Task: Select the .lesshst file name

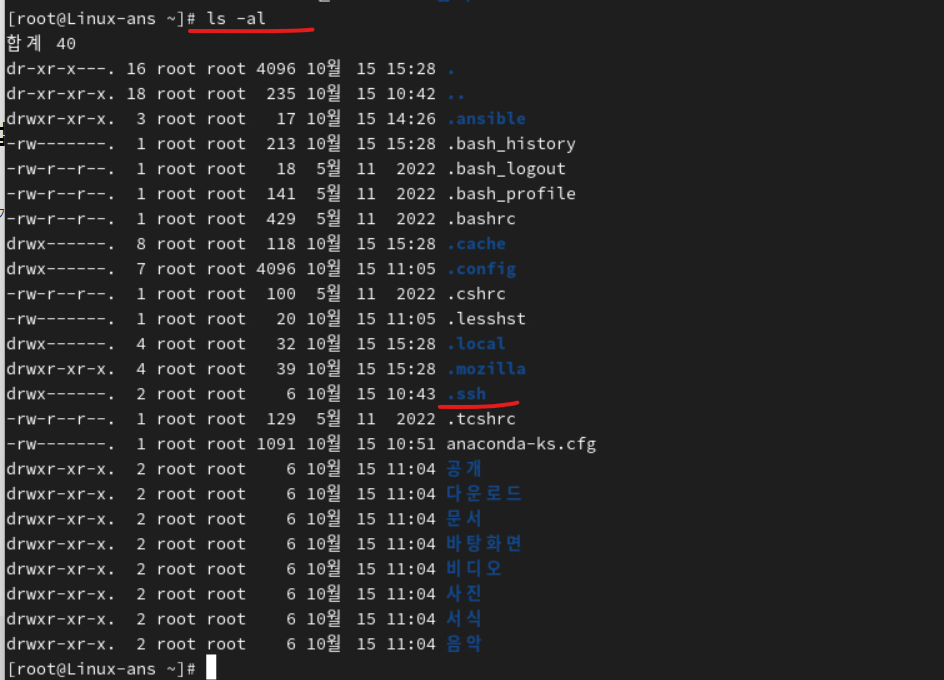Action: [x=486, y=319]
